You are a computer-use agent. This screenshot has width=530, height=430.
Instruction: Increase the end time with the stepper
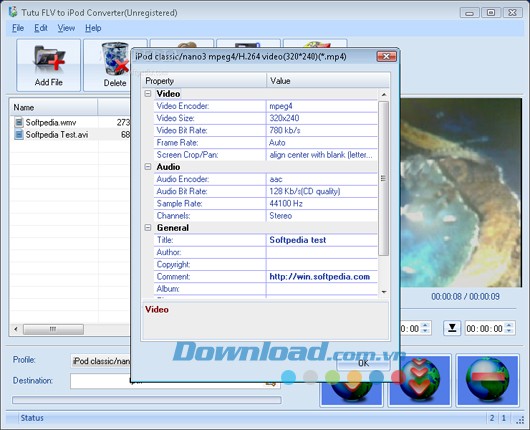509,325
